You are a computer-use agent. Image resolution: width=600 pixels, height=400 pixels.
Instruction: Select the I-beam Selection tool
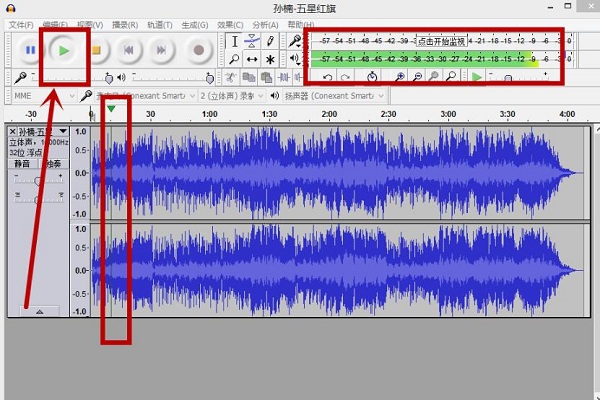pyautogui.click(x=234, y=41)
